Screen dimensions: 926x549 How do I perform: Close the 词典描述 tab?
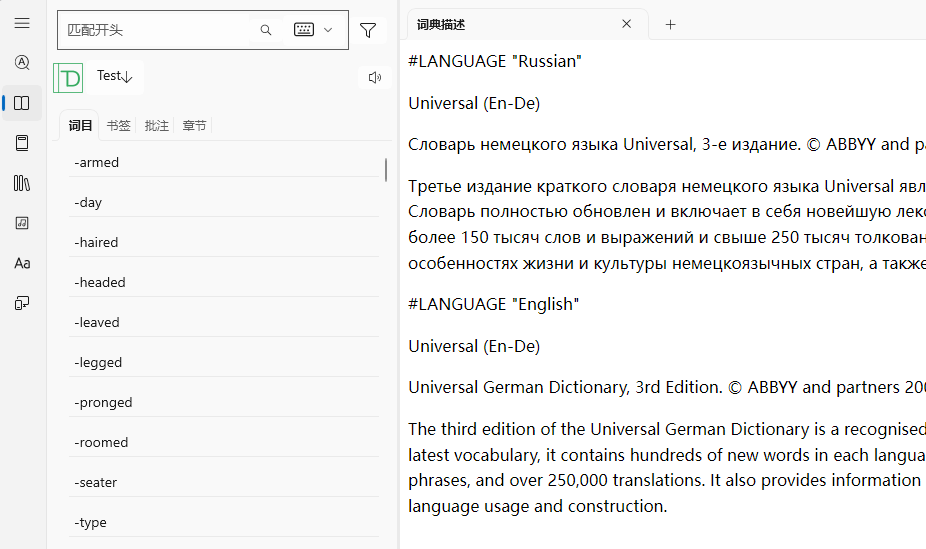(x=627, y=24)
